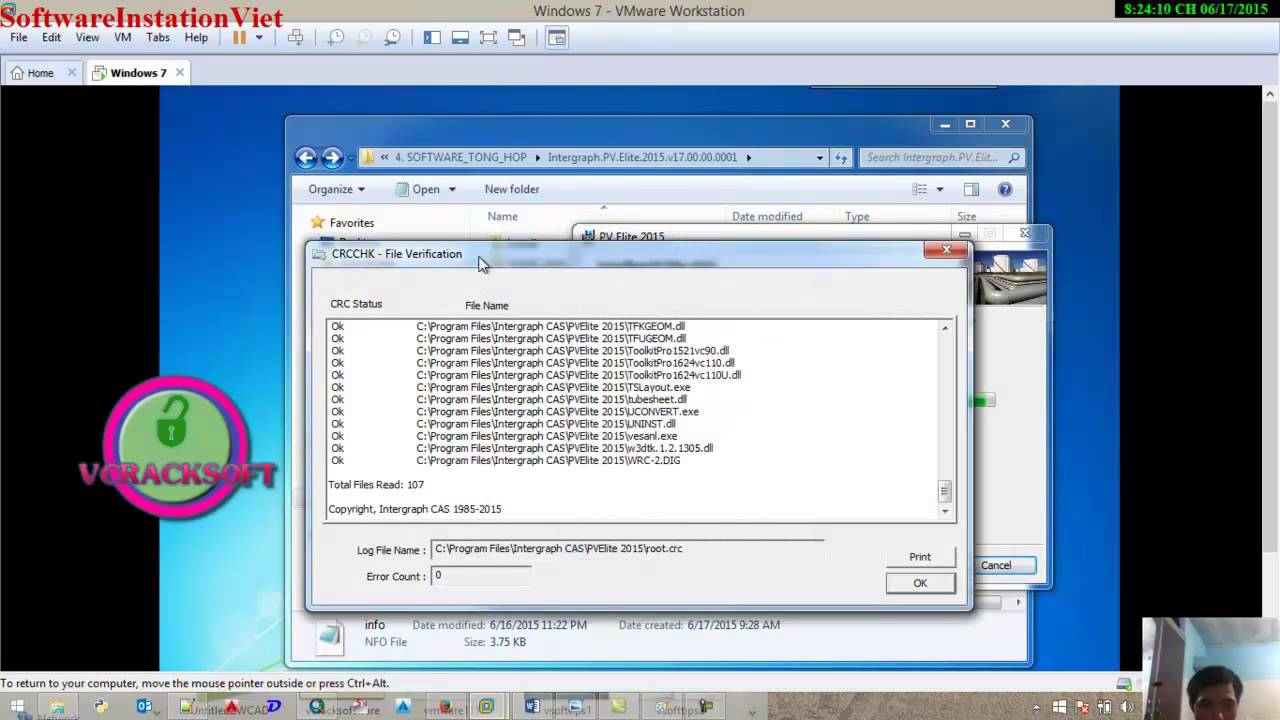Click the console view toolbar icon

click(x=557, y=37)
